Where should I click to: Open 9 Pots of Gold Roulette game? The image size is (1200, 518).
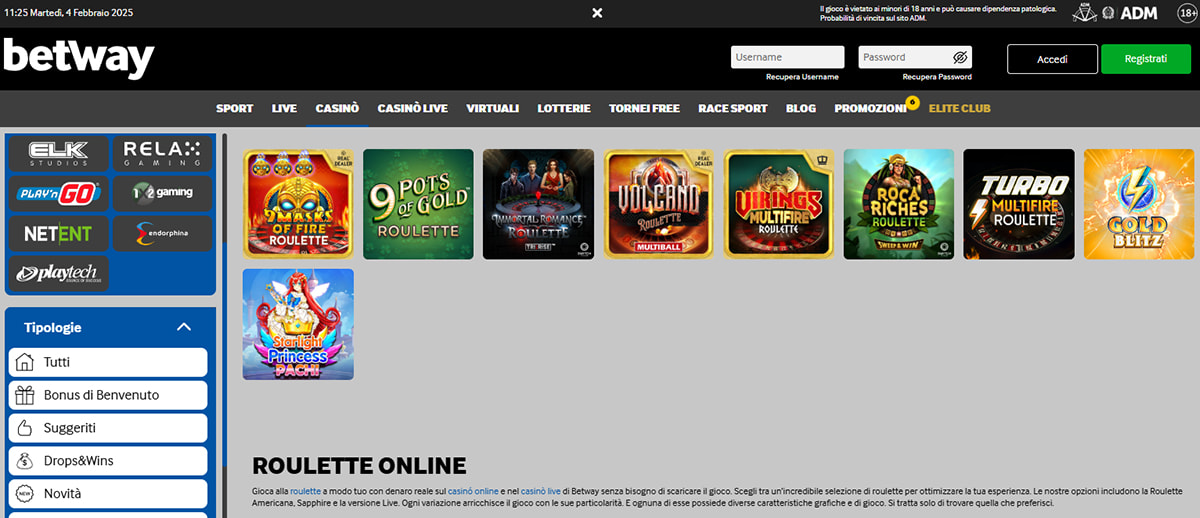(418, 204)
